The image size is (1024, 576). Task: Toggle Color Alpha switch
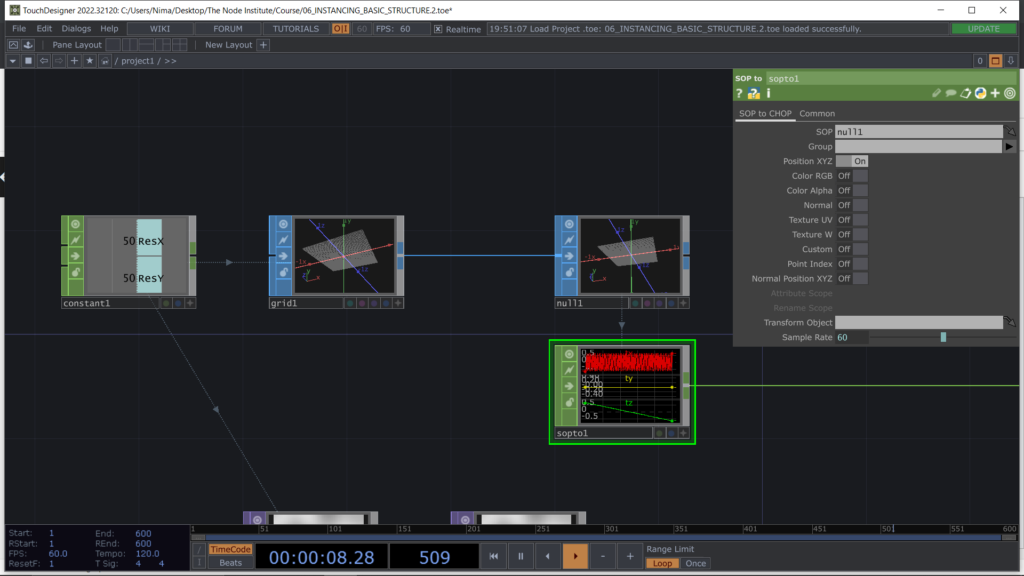pos(852,190)
